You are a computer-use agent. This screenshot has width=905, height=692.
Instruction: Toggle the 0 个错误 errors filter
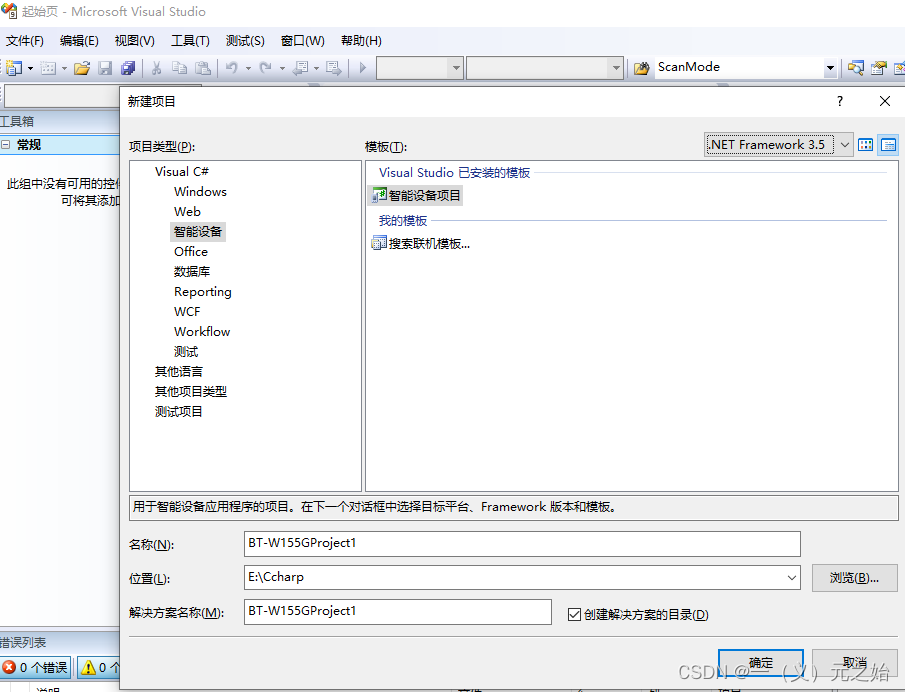coord(36,668)
